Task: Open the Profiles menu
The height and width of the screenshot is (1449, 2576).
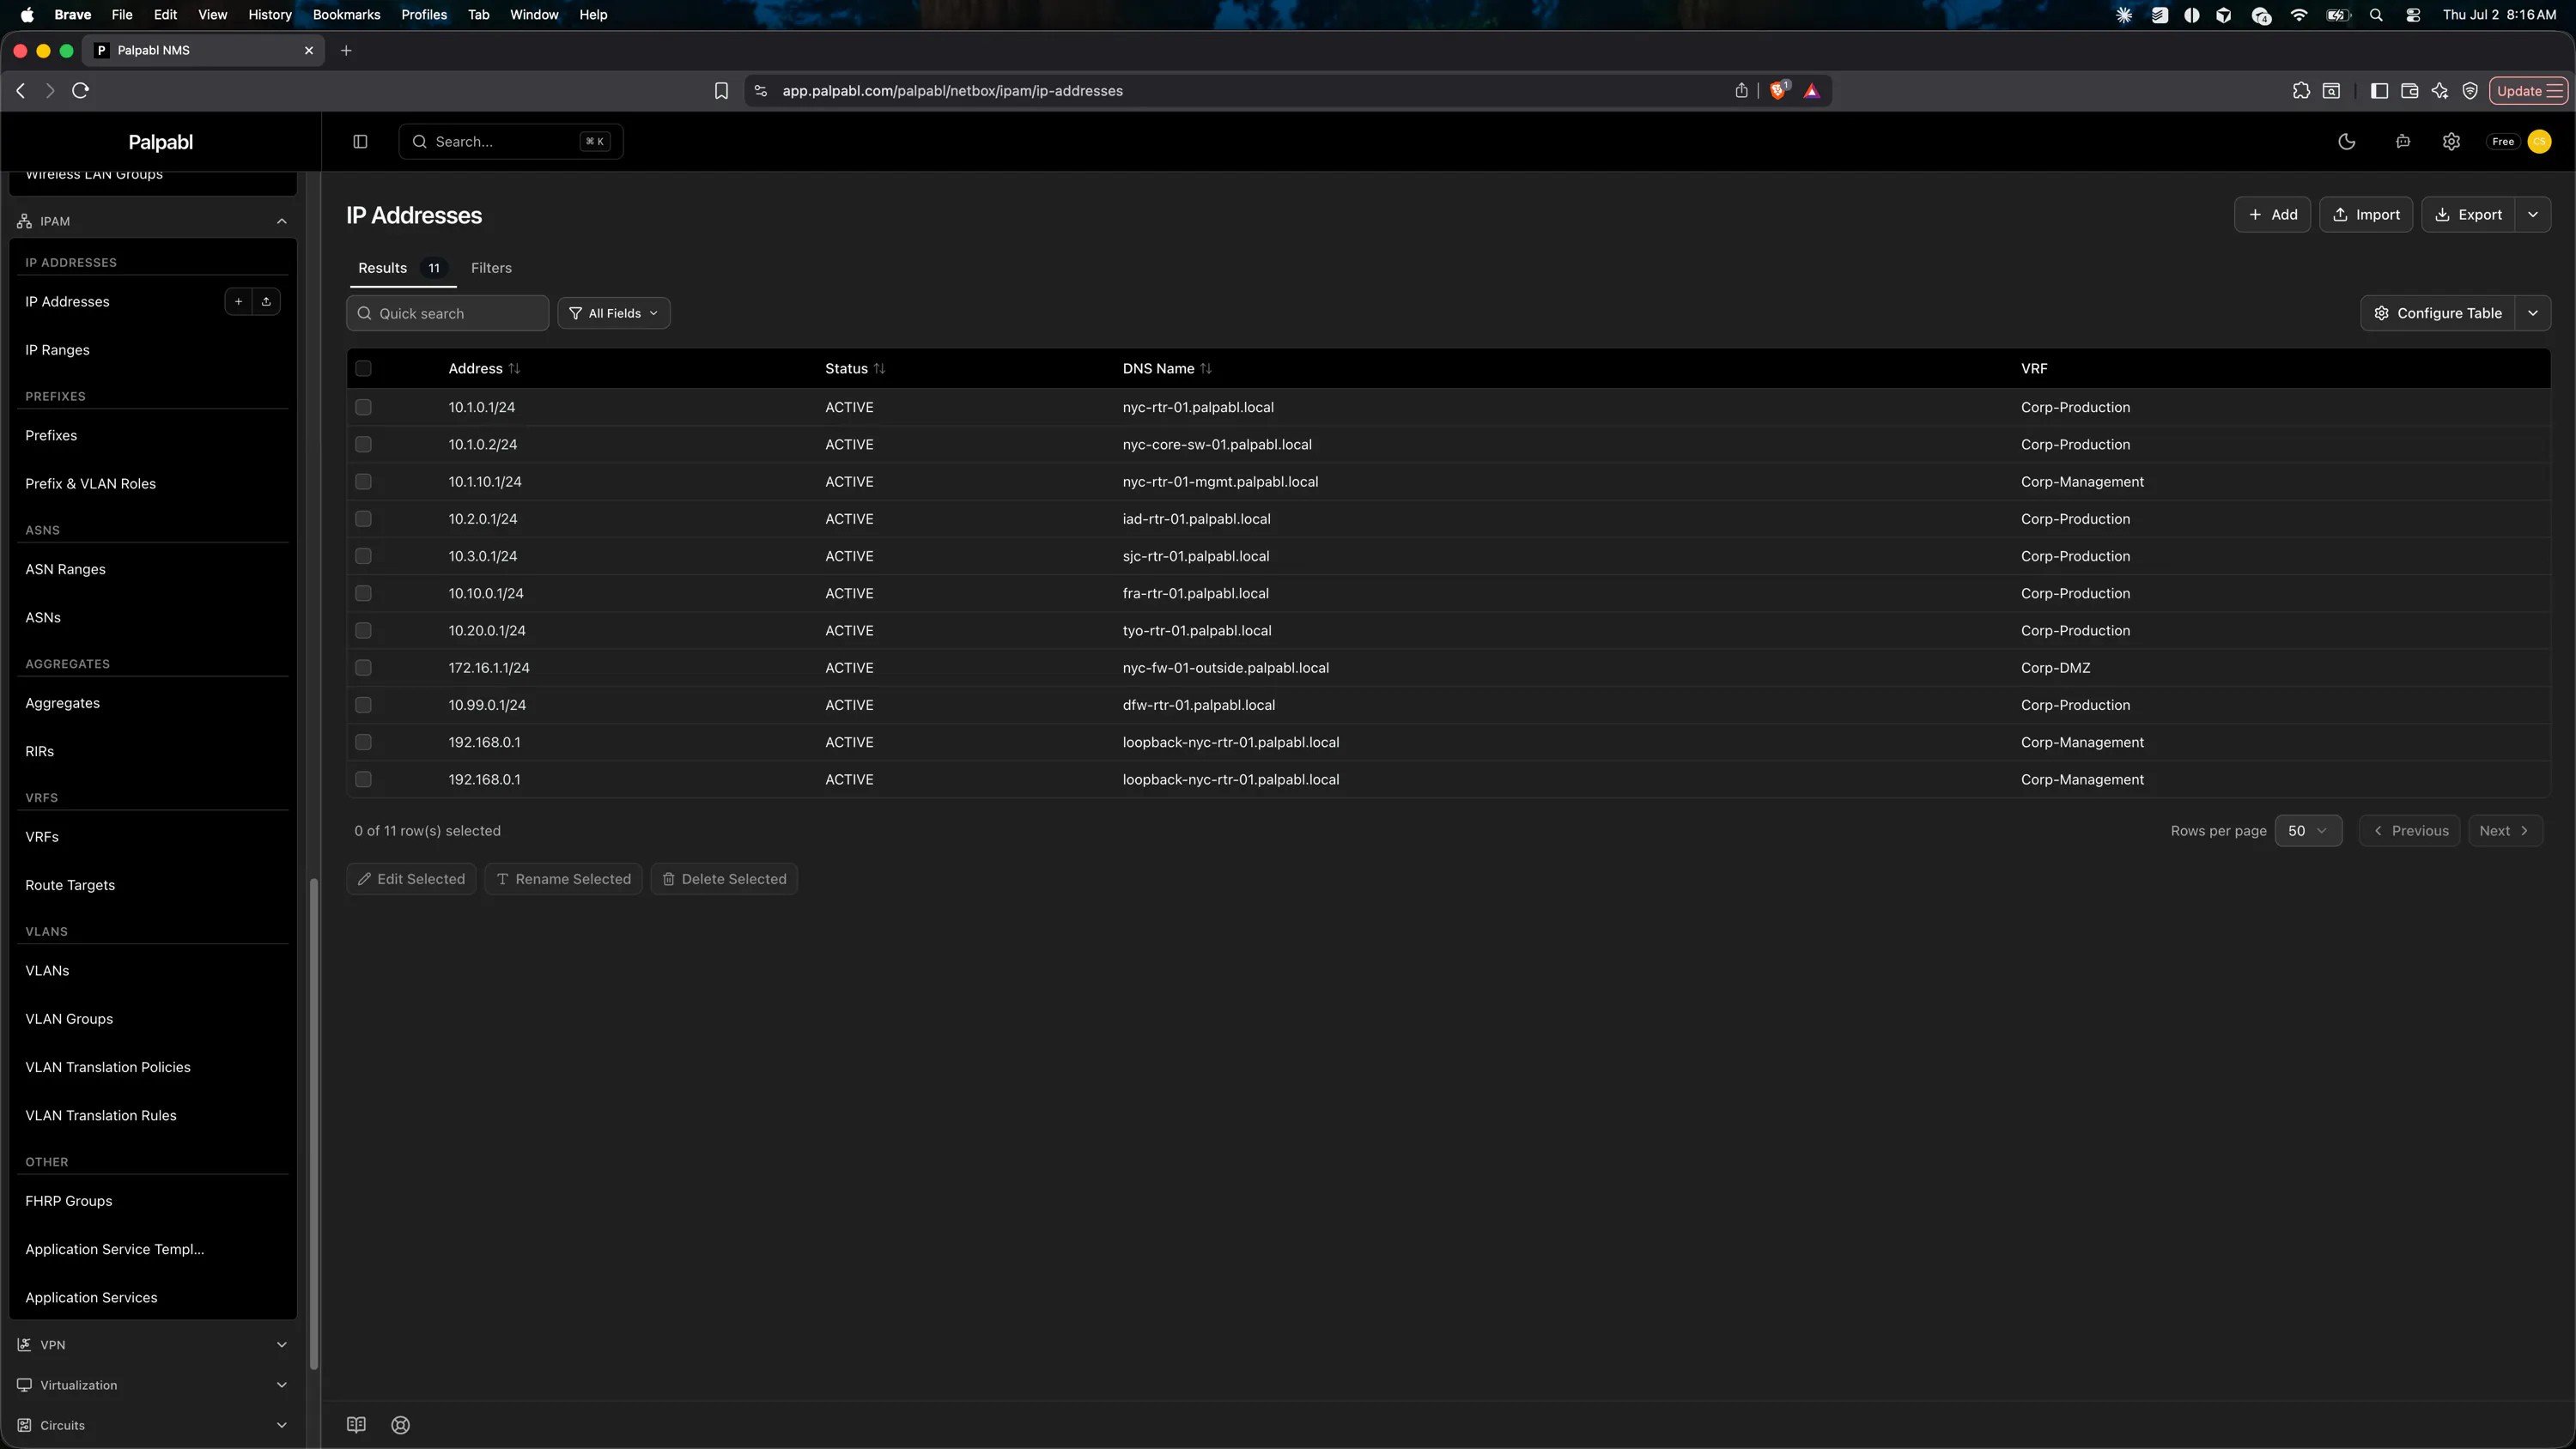Action: (424, 15)
